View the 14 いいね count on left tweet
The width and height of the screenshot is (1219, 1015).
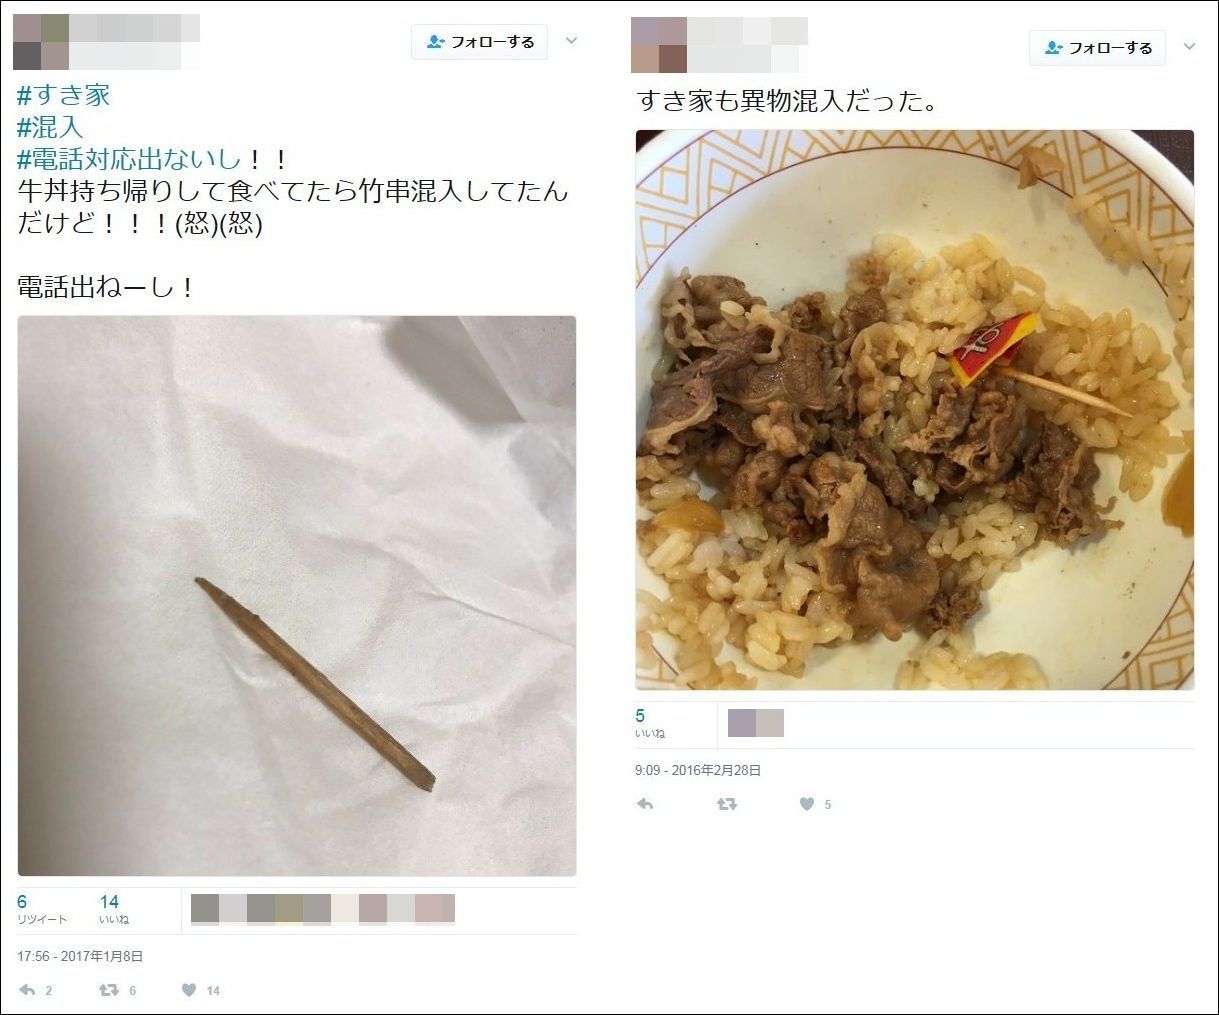[x=114, y=909]
